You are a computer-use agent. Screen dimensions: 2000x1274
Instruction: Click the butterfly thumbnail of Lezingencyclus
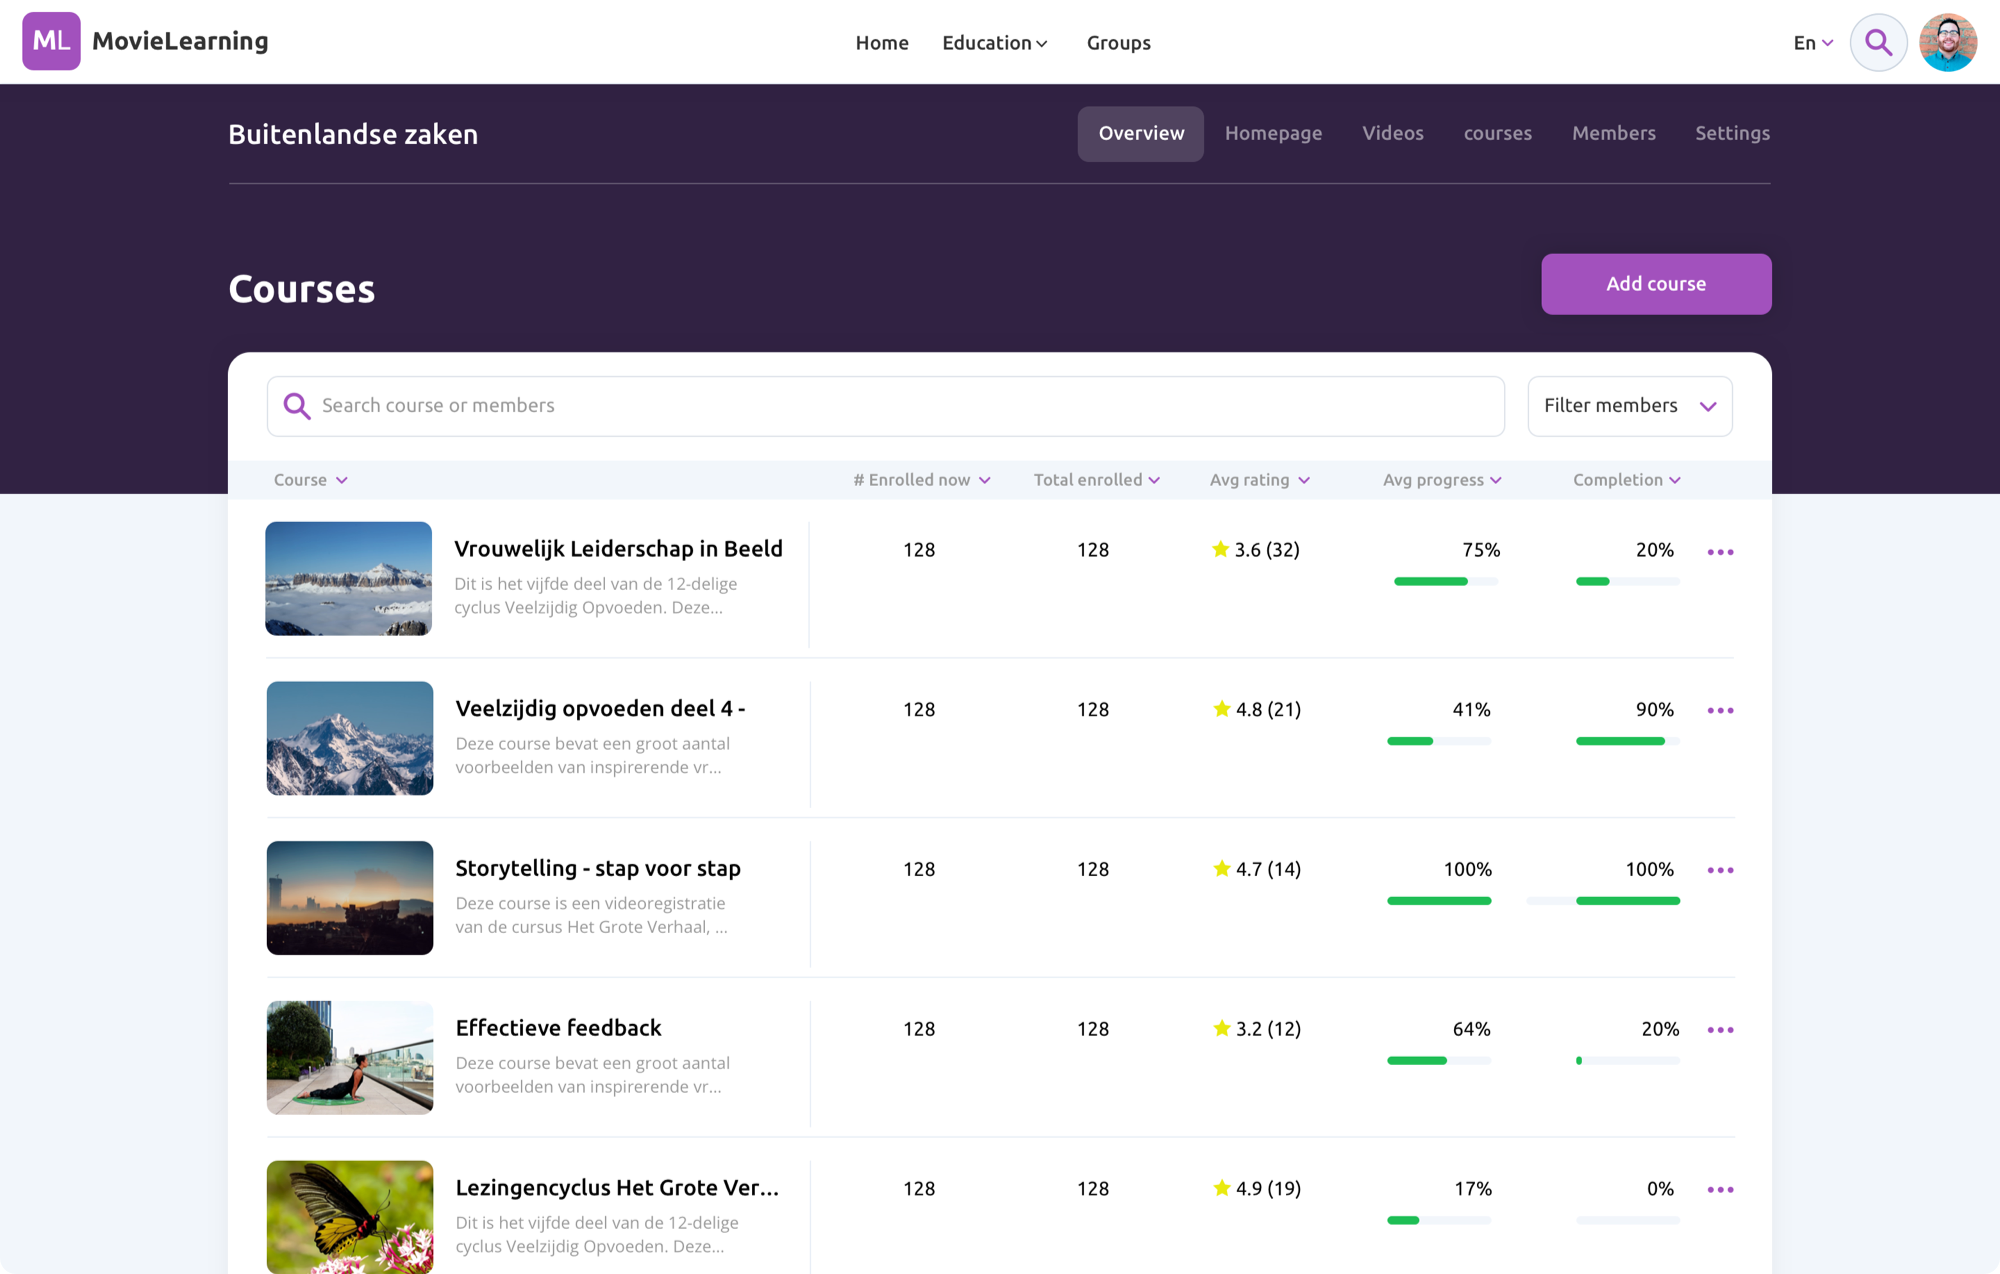pyautogui.click(x=349, y=1217)
